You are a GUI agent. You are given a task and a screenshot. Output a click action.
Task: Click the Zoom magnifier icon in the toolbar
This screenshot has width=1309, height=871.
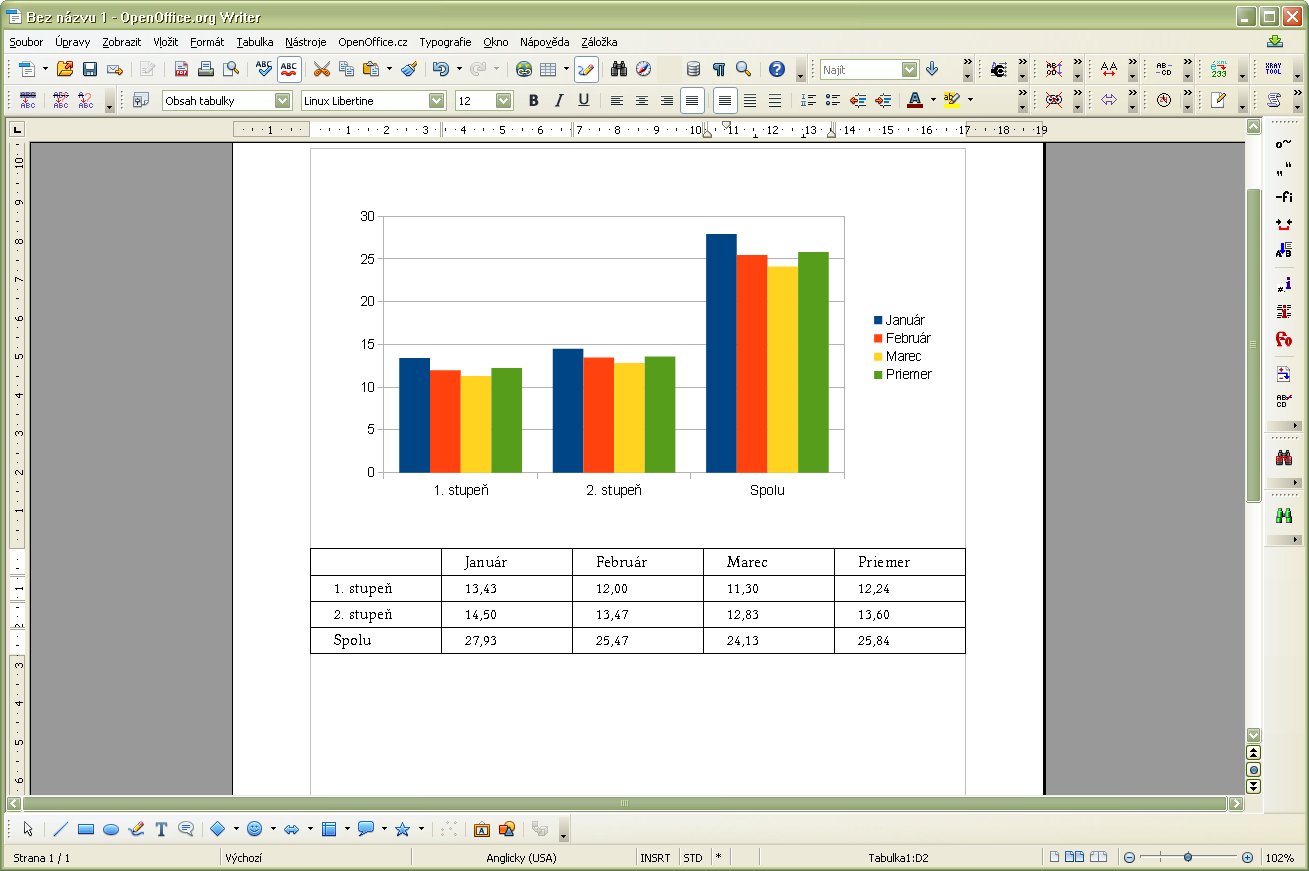coord(743,69)
